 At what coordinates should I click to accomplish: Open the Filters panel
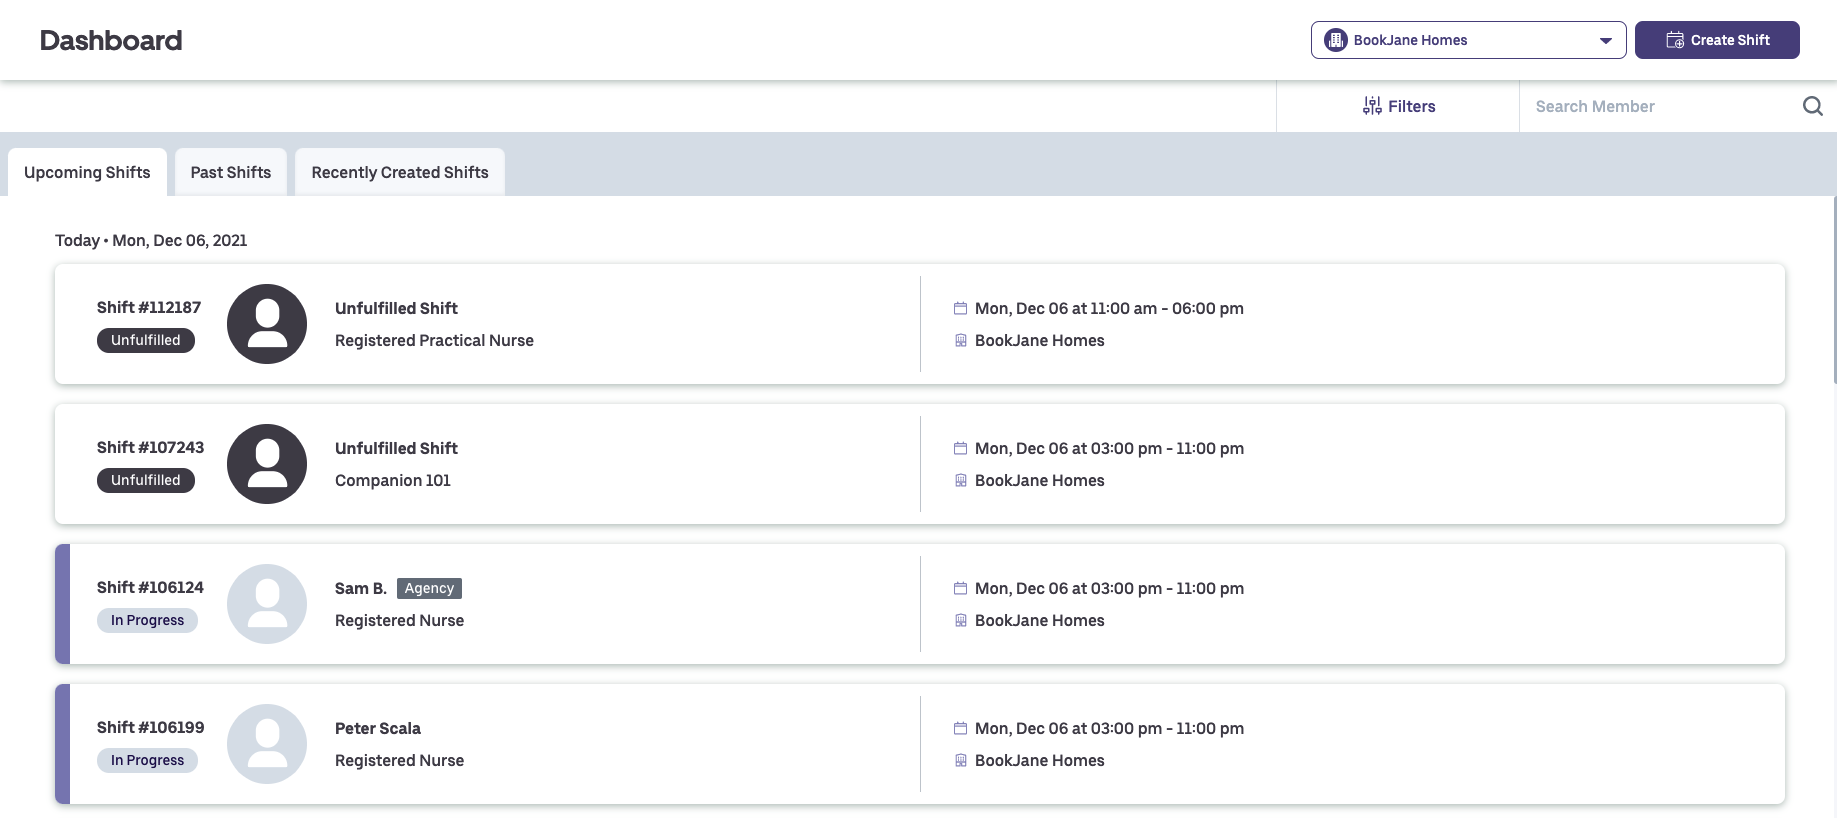(x=1398, y=106)
